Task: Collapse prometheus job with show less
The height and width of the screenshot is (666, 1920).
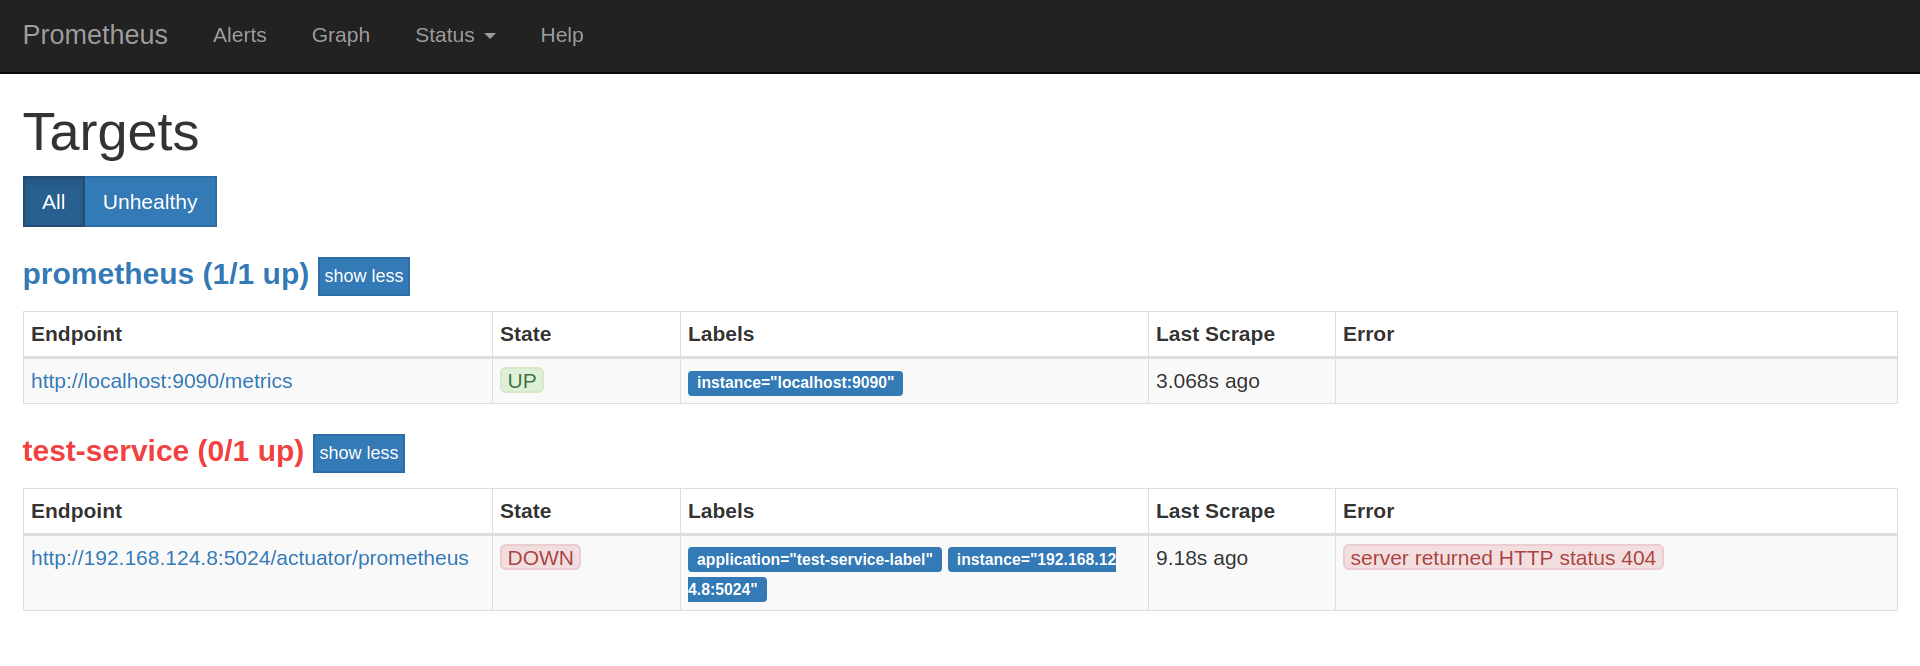Action: [x=364, y=276]
